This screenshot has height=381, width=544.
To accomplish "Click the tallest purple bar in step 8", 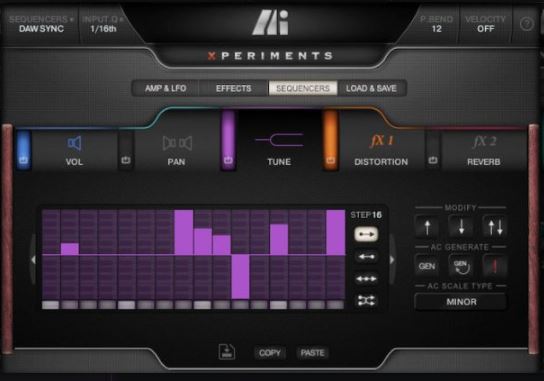I will (184, 232).
